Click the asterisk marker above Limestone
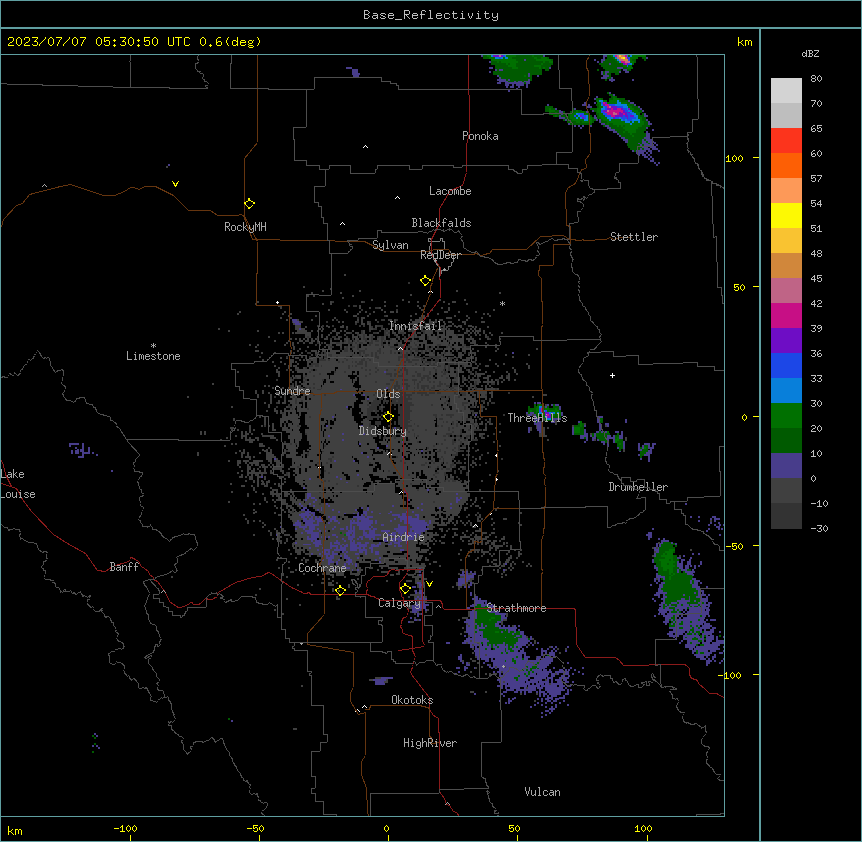The image size is (862, 842). [153, 346]
